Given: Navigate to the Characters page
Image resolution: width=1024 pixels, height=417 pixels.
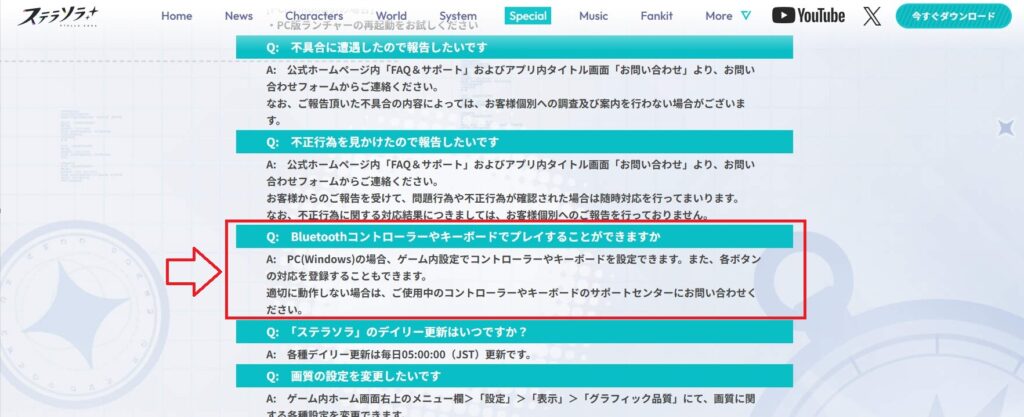Looking at the screenshot, I should pos(314,16).
